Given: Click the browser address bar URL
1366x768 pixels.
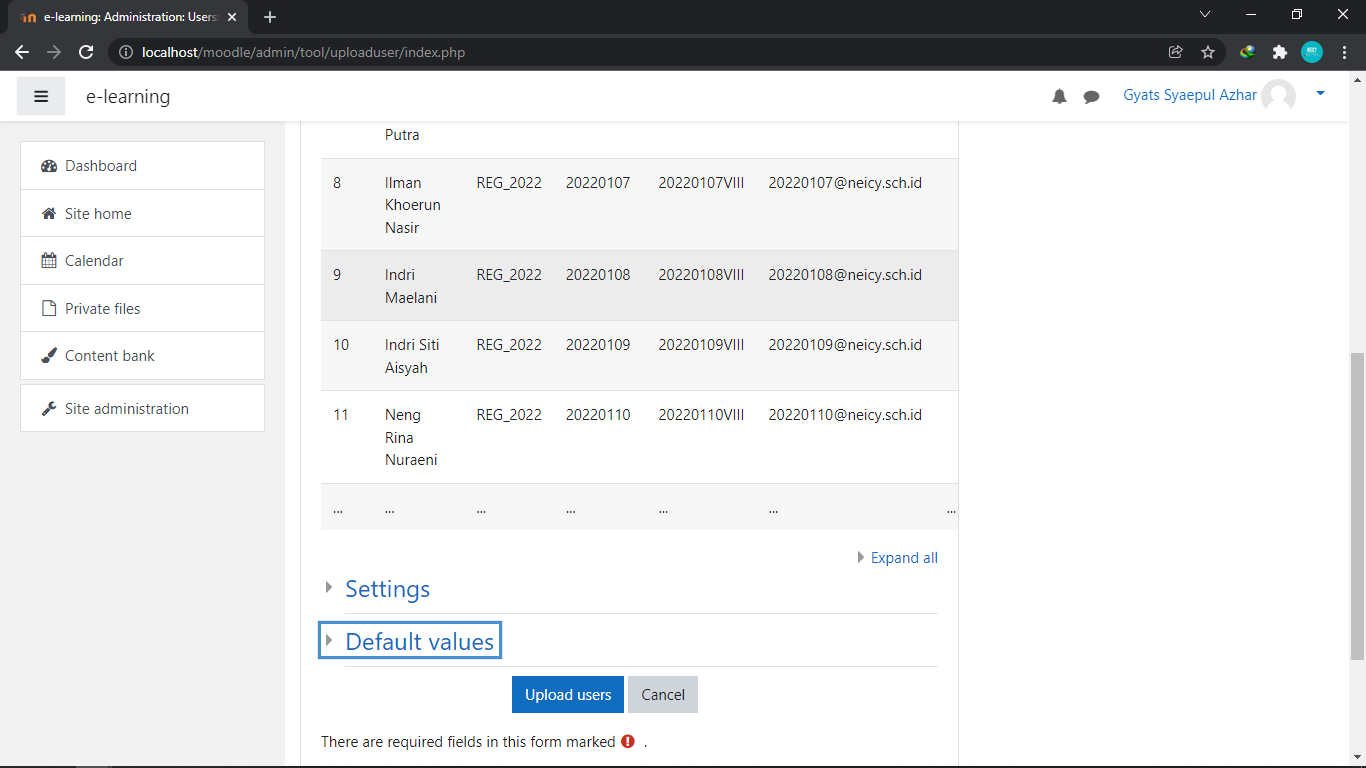Looking at the screenshot, I should (x=304, y=52).
